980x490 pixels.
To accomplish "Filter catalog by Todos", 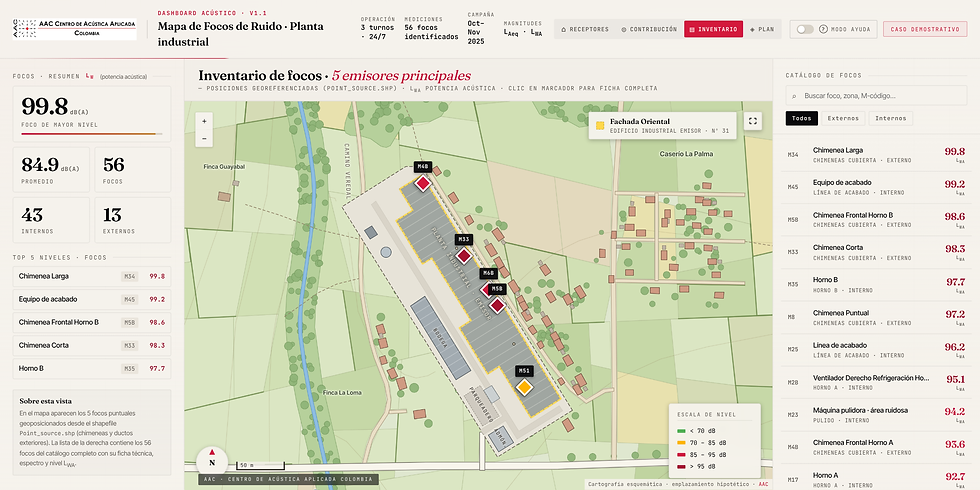I will click(x=801, y=118).
